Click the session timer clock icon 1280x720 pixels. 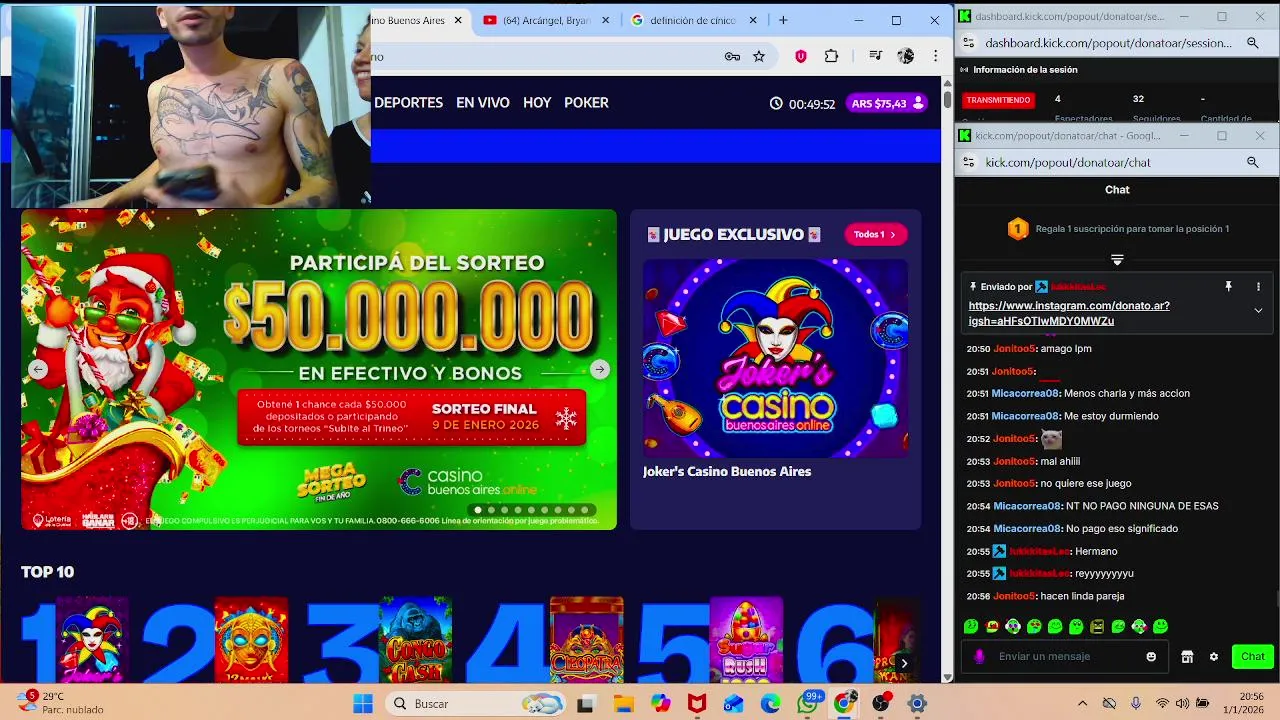point(777,103)
